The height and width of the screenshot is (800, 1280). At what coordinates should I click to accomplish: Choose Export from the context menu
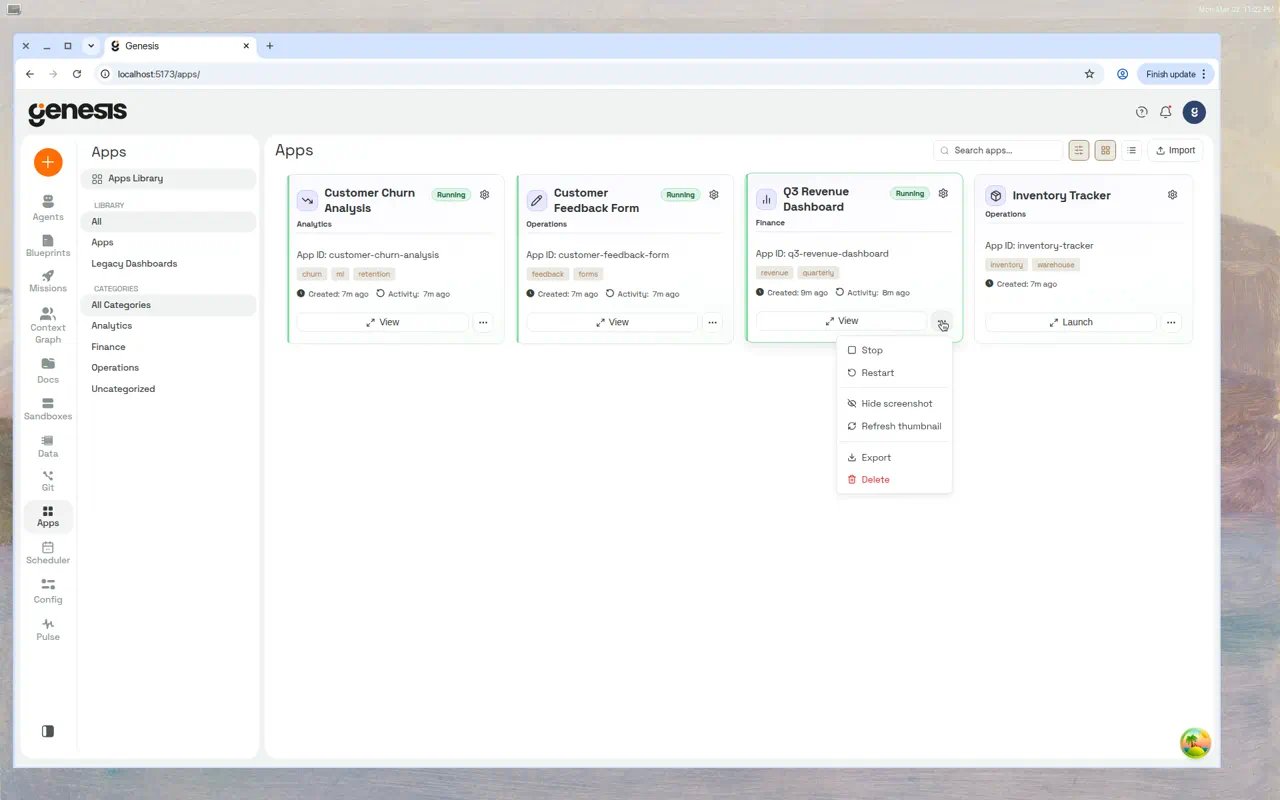(894, 457)
